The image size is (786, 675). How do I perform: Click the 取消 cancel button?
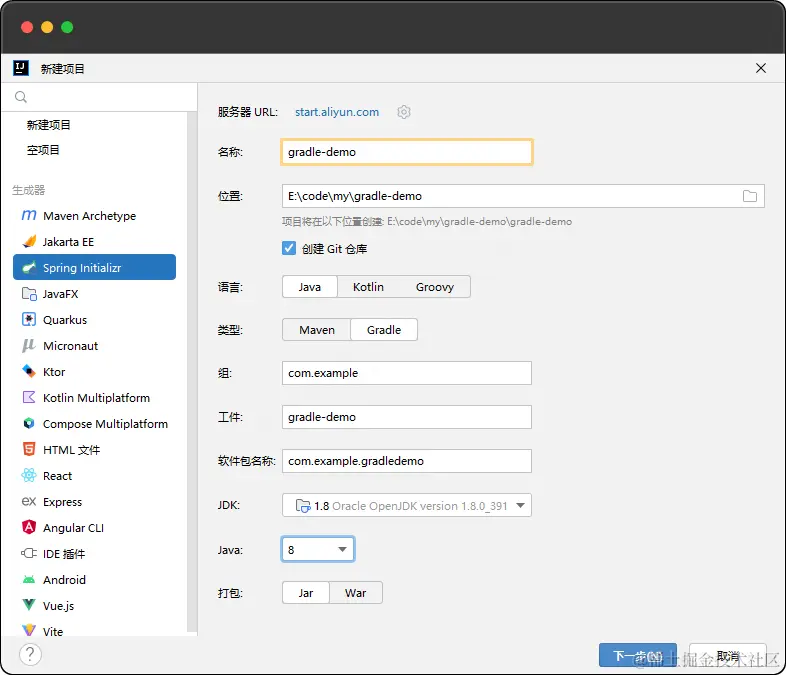[x=728, y=655]
